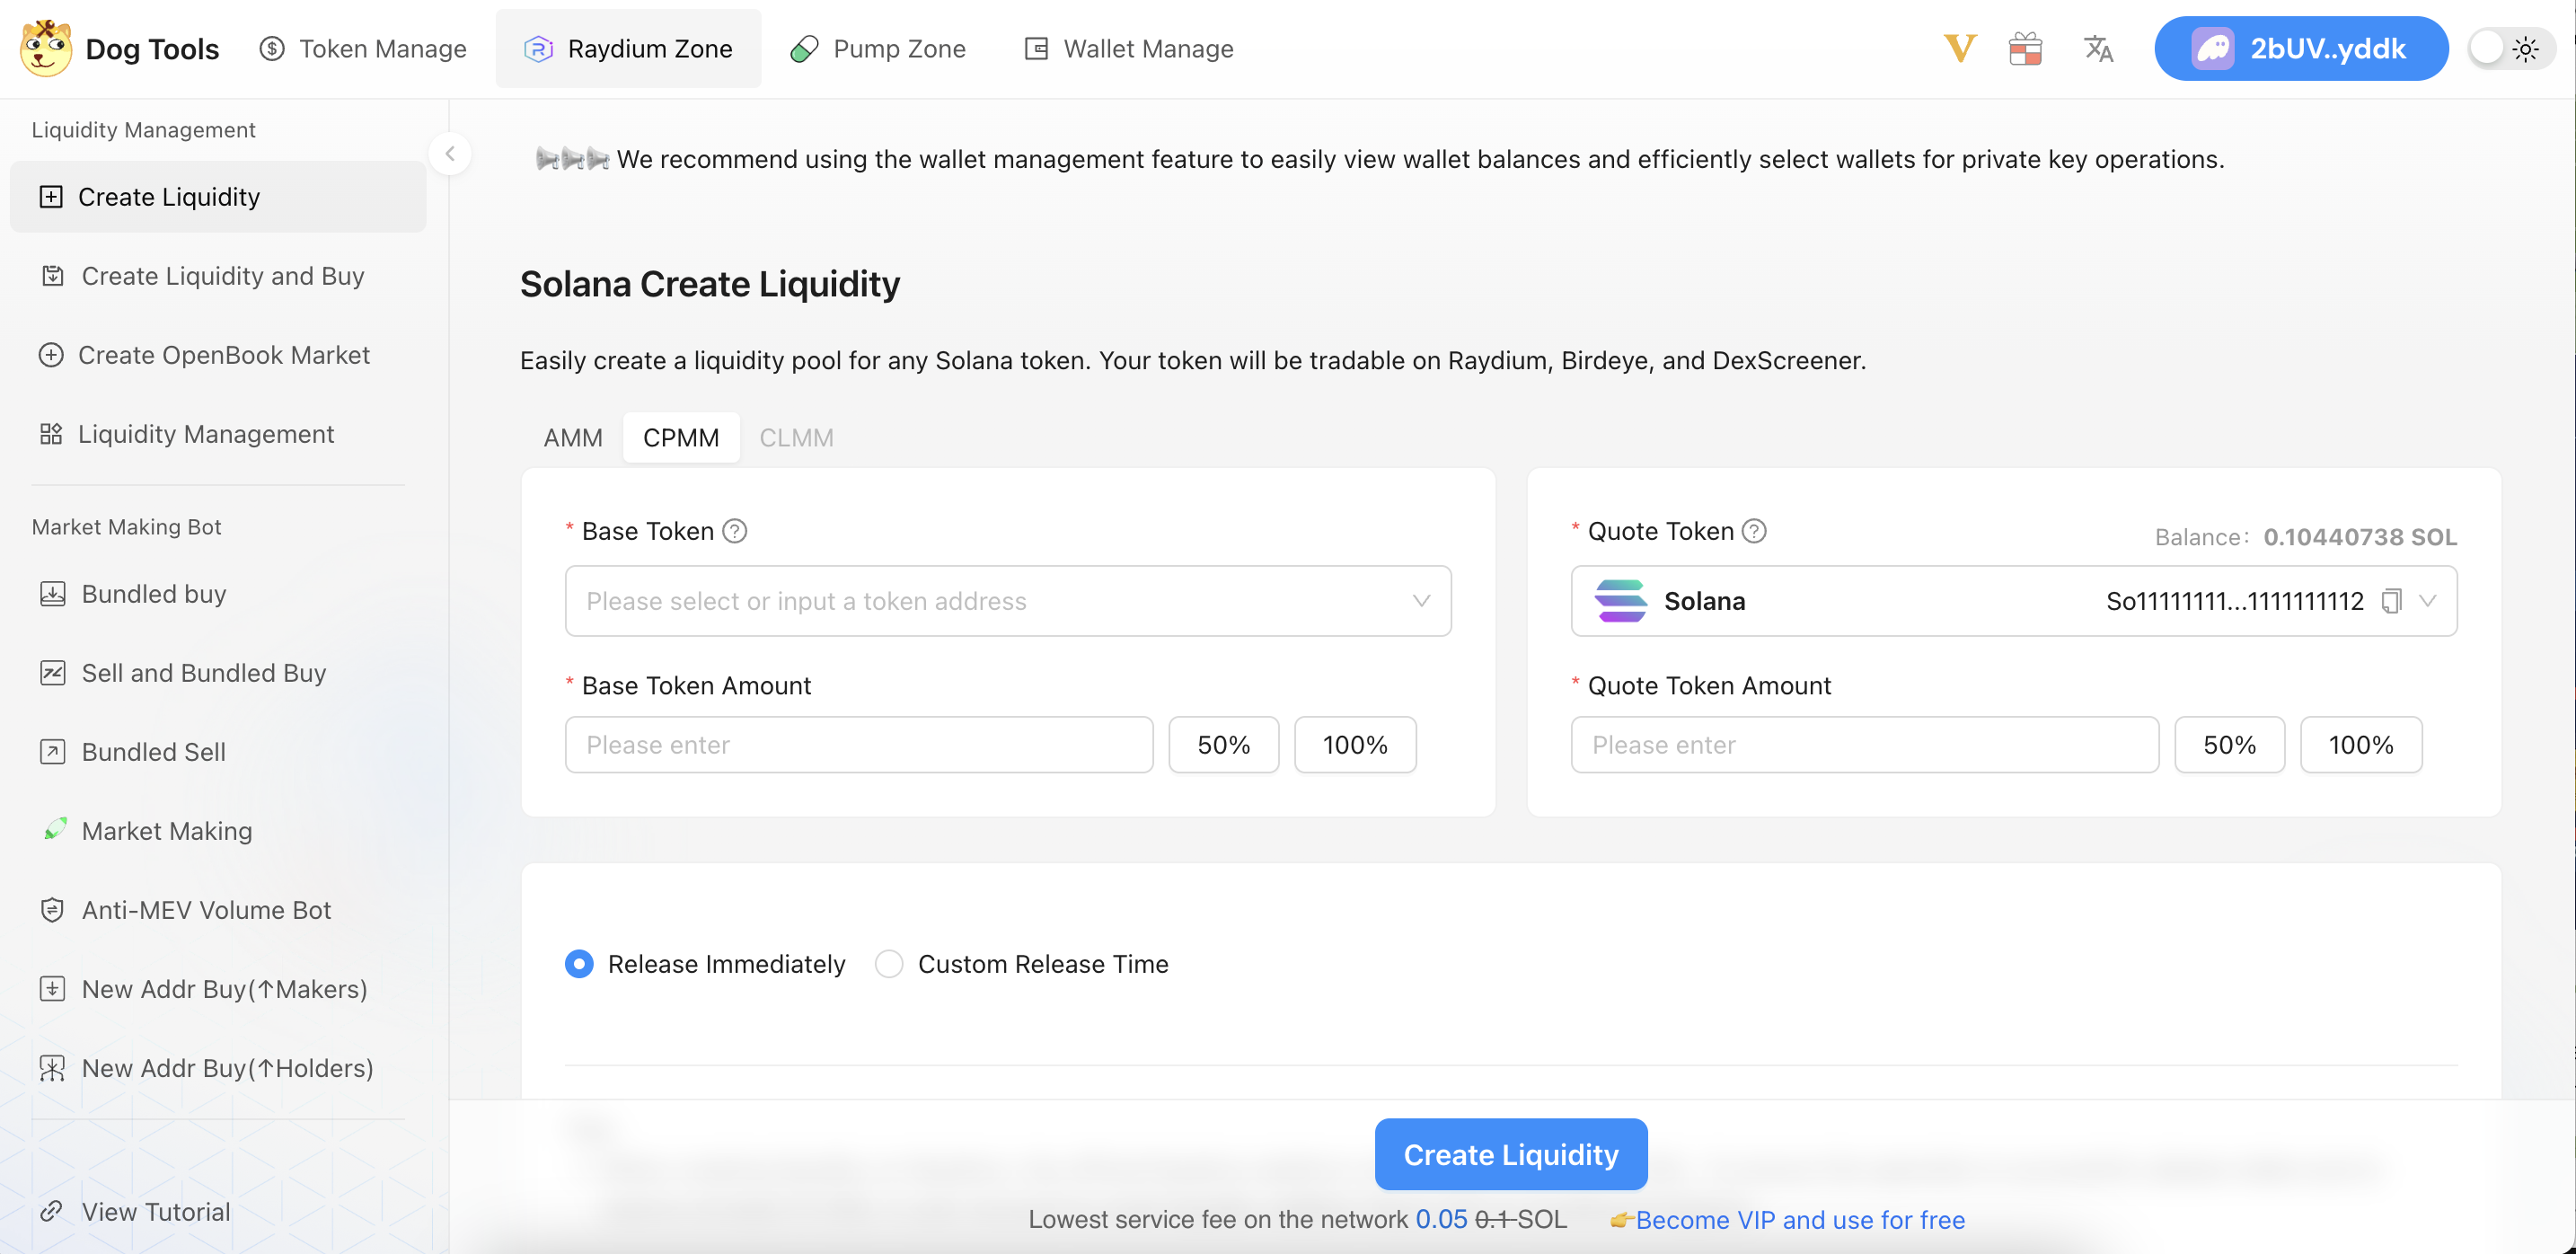Open Bundled Sell page
Screen dimensions: 2576x1254
point(218,752)
